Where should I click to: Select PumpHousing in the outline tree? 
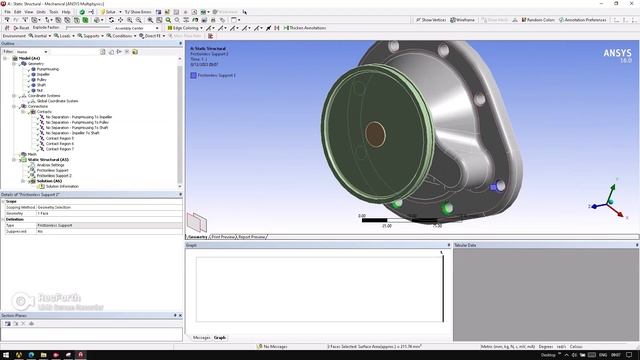[48, 69]
